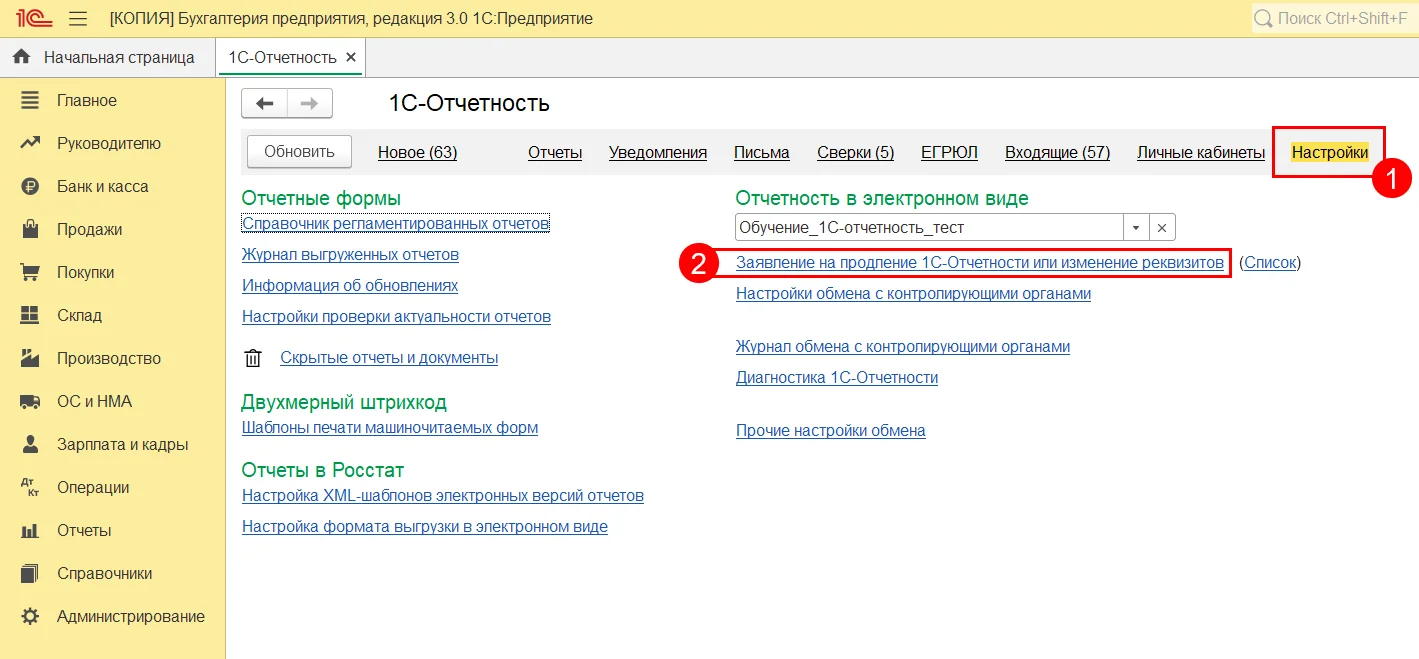Click the Отчеты в Росстат heading
1419x659 pixels.
[x=323, y=470]
